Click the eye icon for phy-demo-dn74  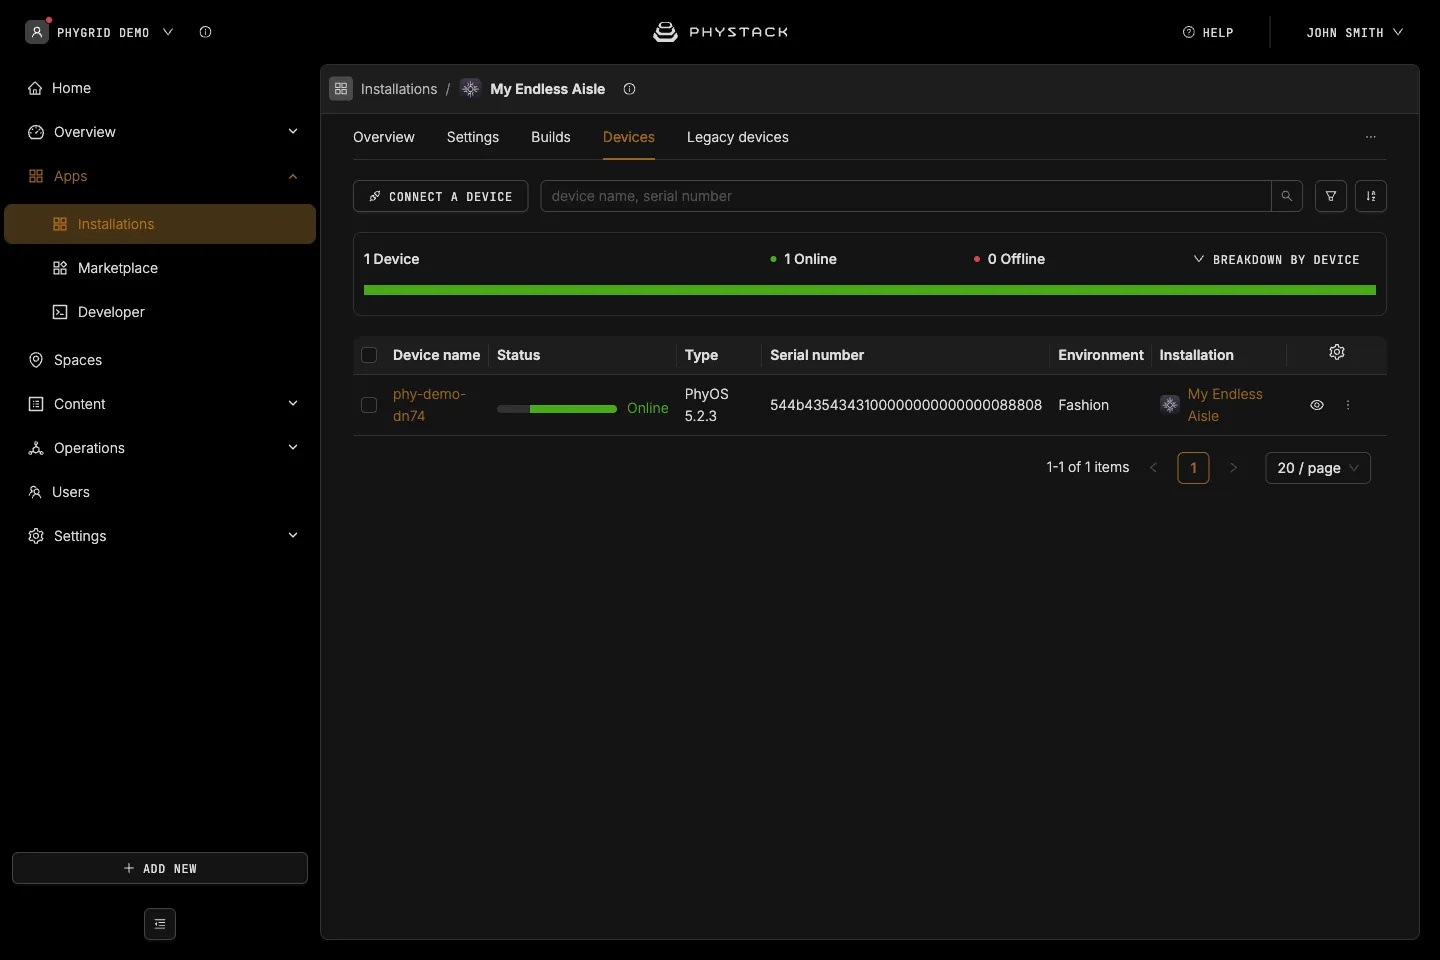tap(1317, 405)
